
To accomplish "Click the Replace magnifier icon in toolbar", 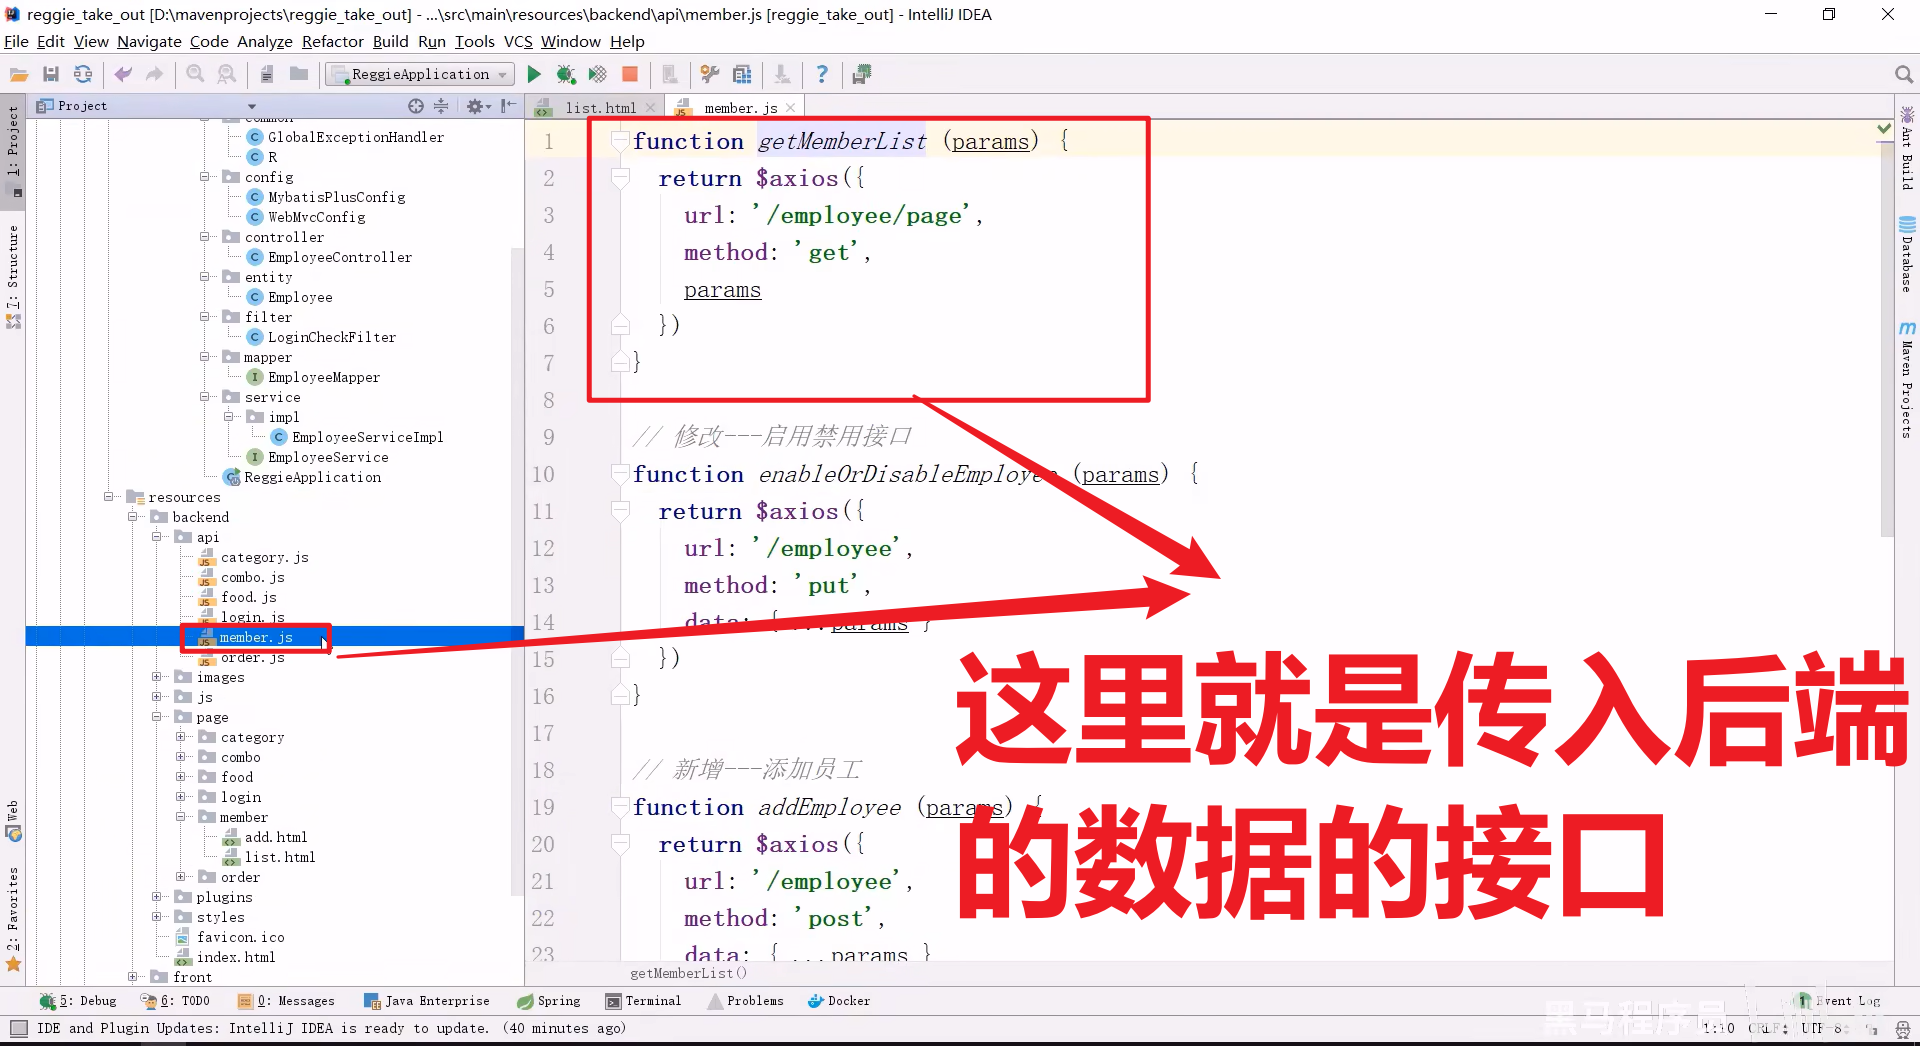I will (227, 75).
